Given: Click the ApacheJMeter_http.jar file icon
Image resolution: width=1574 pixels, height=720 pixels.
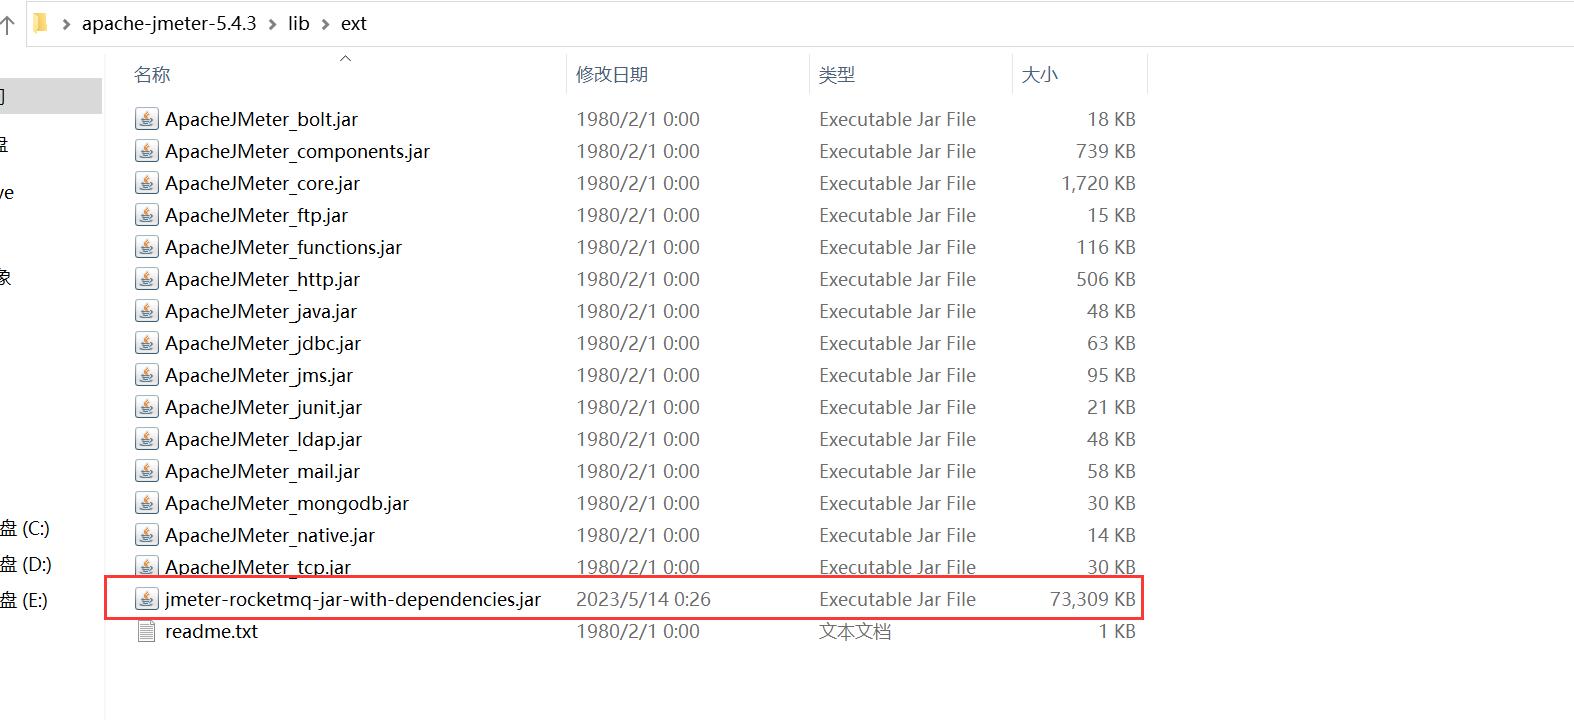Looking at the screenshot, I should click(x=146, y=279).
